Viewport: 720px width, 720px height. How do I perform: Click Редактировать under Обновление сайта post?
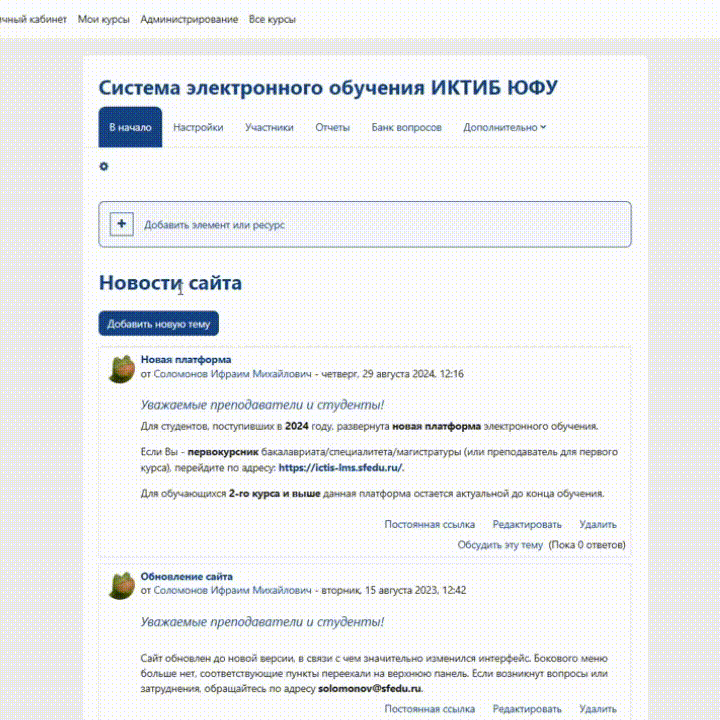point(527,709)
